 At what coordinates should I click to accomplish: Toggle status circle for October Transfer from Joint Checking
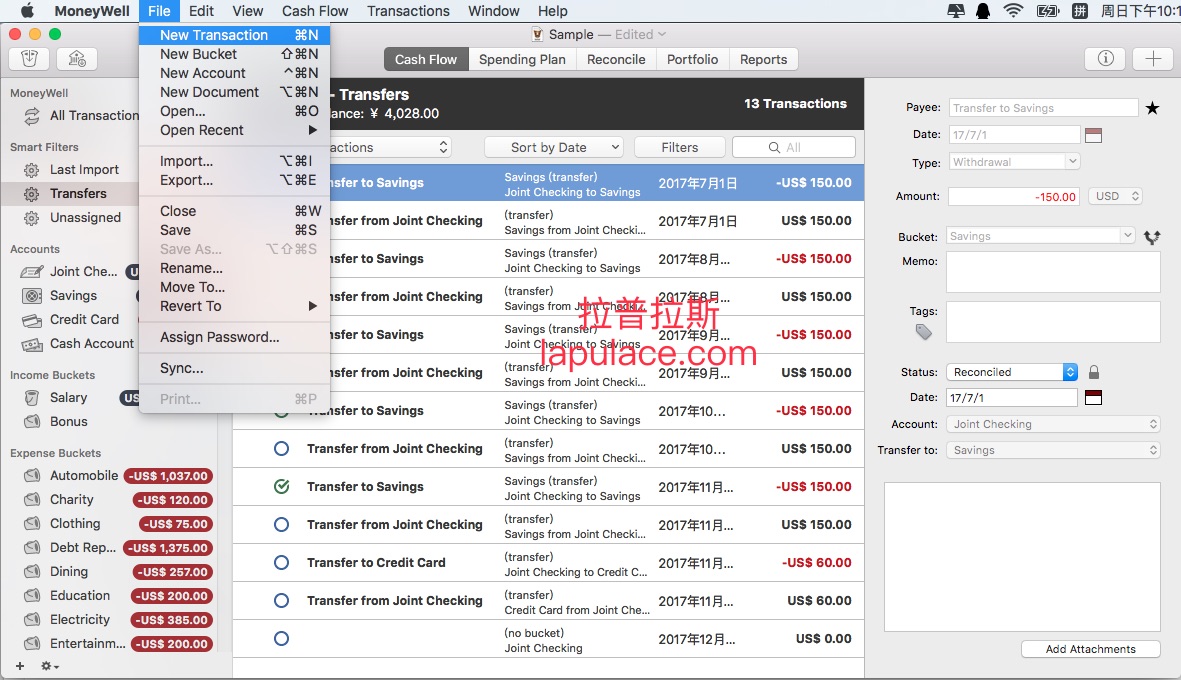(x=282, y=449)
